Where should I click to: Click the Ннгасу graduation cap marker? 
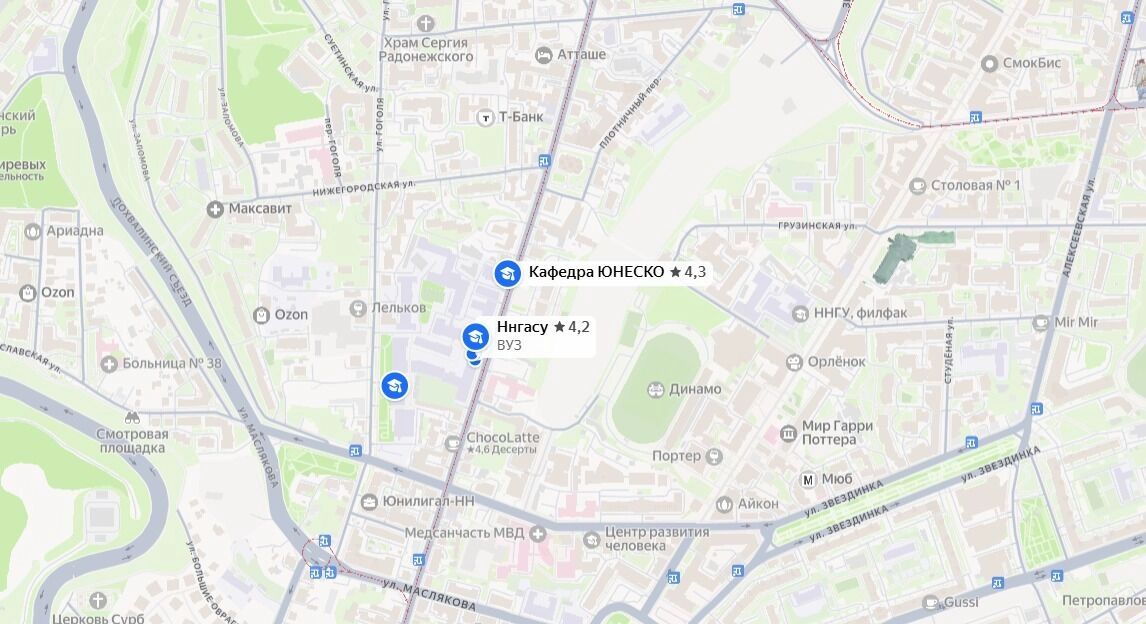click(476, 336)
